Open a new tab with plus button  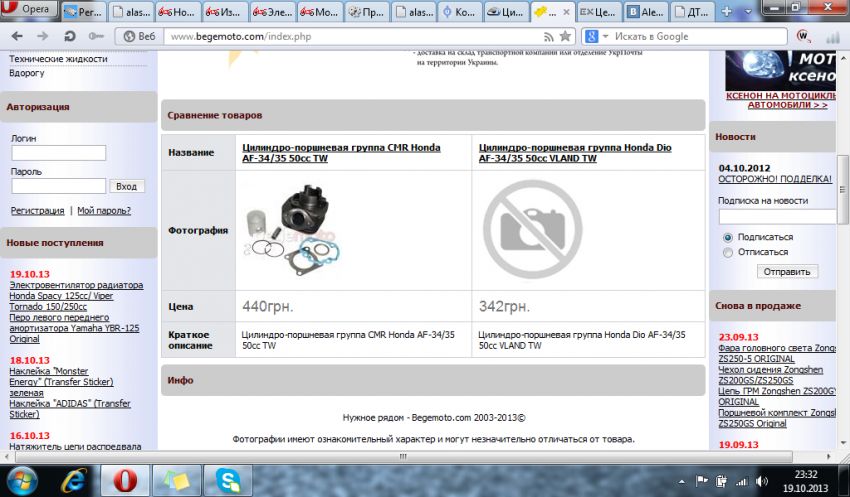(726, 11)
